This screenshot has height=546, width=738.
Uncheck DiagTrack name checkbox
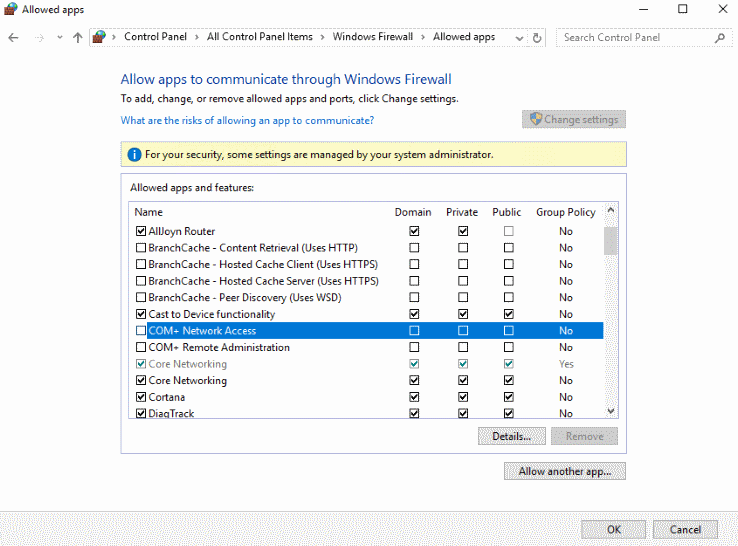click(141, 413)
